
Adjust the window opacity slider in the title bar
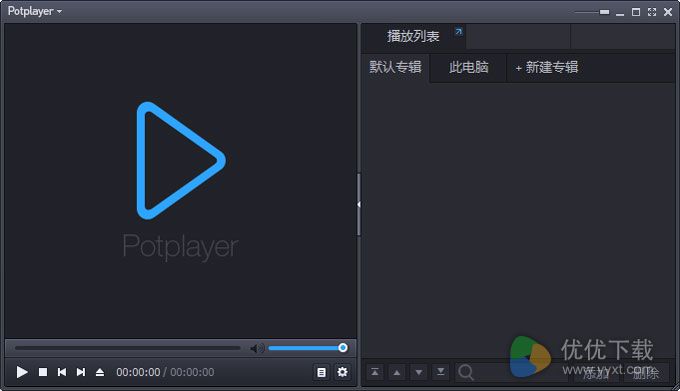[x=592, y=12]
